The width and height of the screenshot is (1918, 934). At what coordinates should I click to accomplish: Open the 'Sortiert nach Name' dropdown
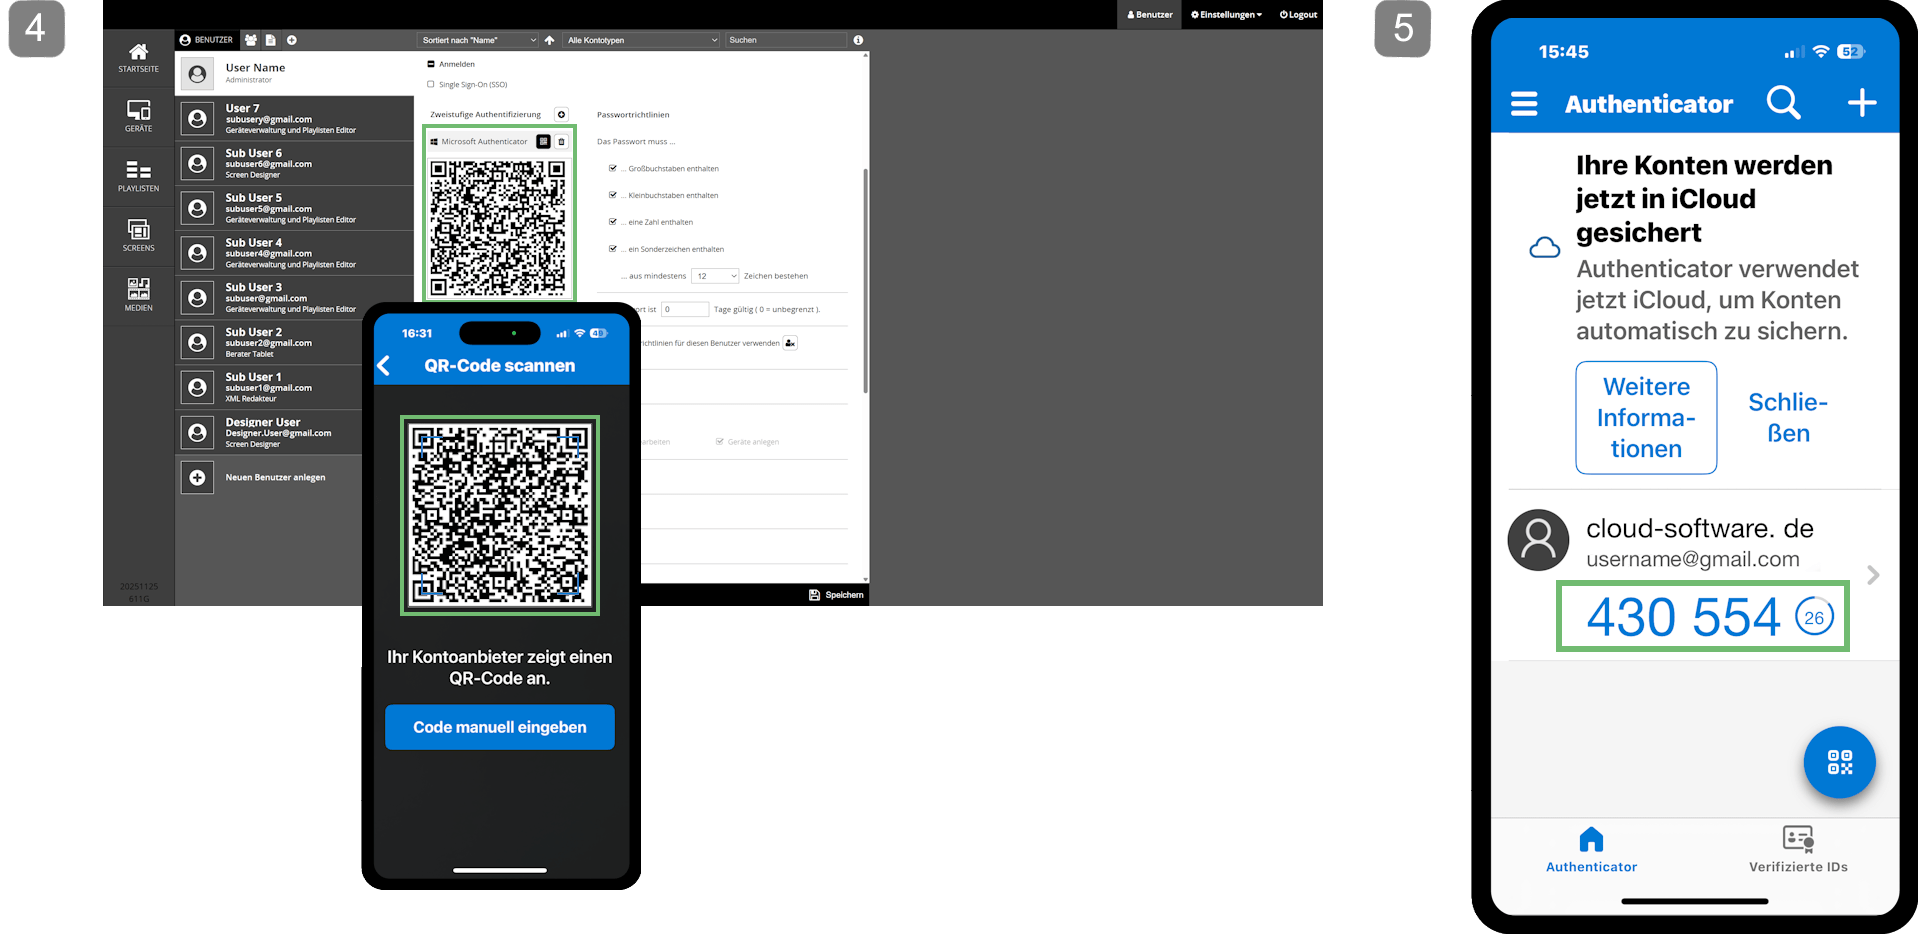pos(478,40)
